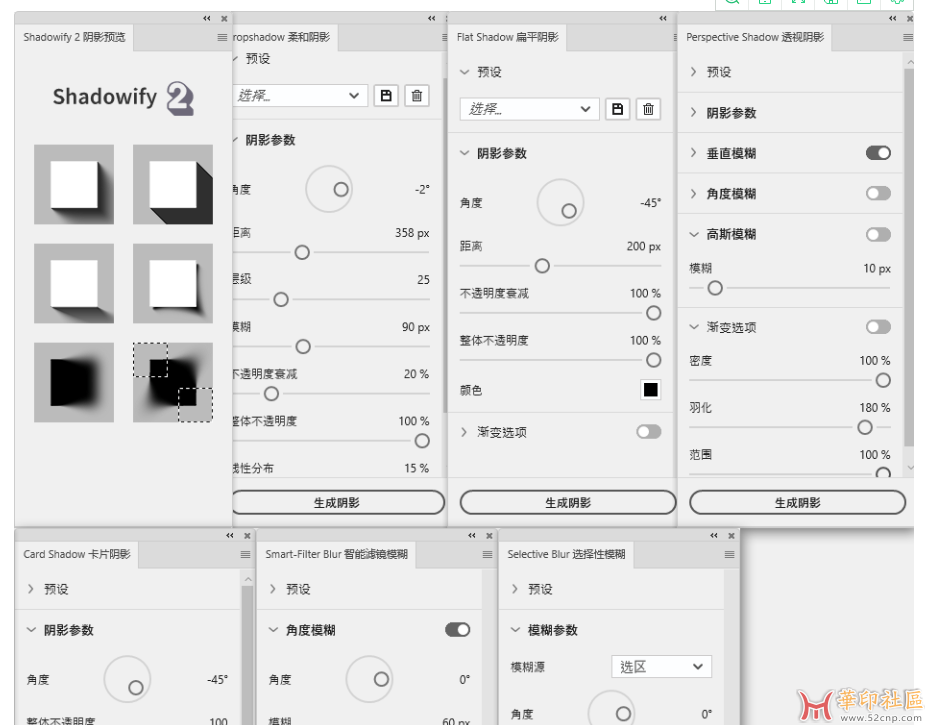This screenshot has height=725, width=926.
Task: Select the Flat Shadow 扁平阴影 tab
Action: click(507, 37)
